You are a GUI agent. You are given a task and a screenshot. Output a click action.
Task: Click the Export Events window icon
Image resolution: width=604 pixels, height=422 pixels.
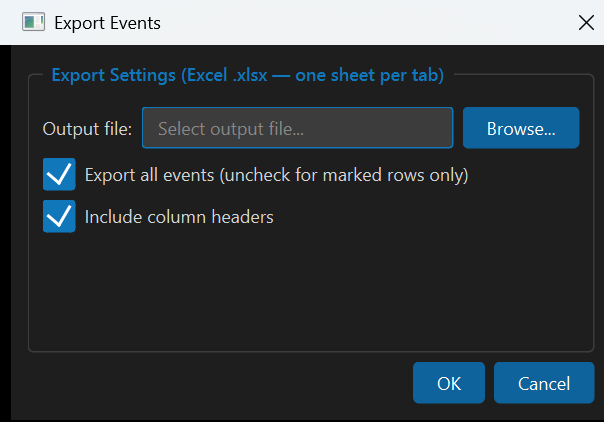coord(34,22)
